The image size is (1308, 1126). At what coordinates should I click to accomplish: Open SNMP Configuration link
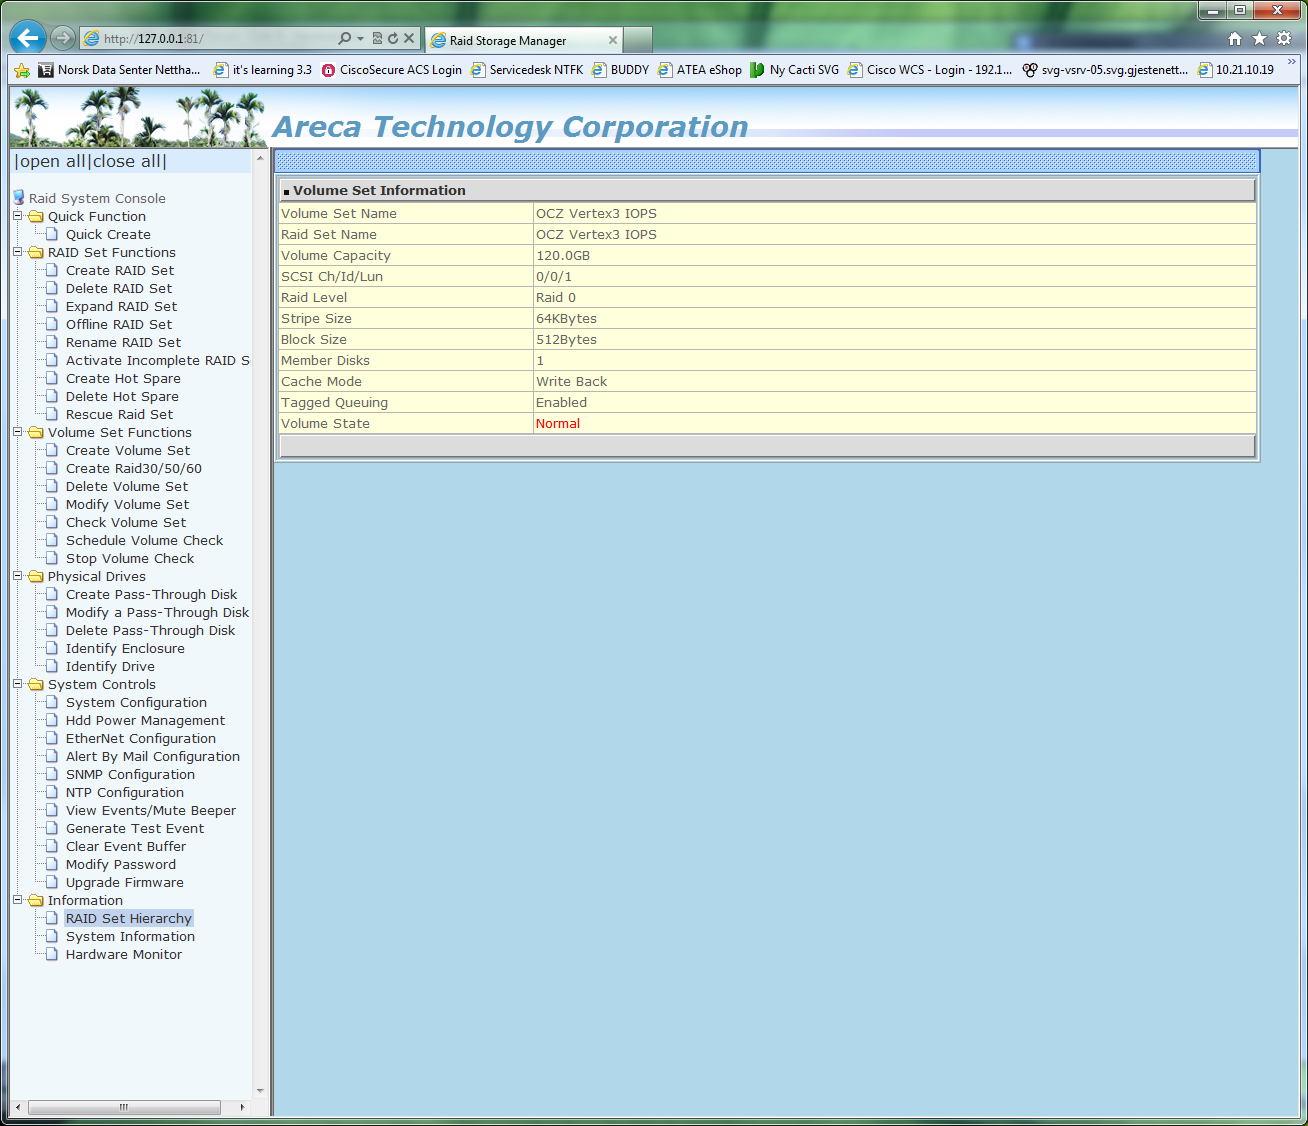pos(130,774)
